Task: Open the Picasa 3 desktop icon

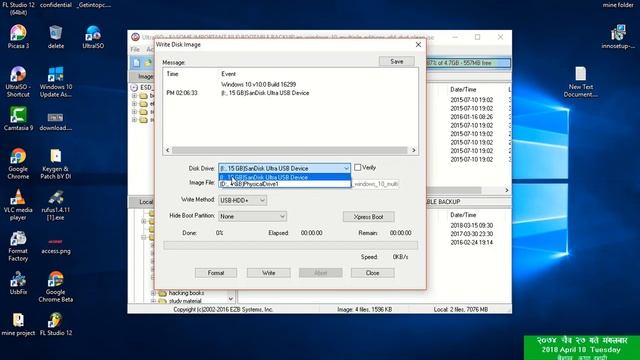Action: click(18, 37)
